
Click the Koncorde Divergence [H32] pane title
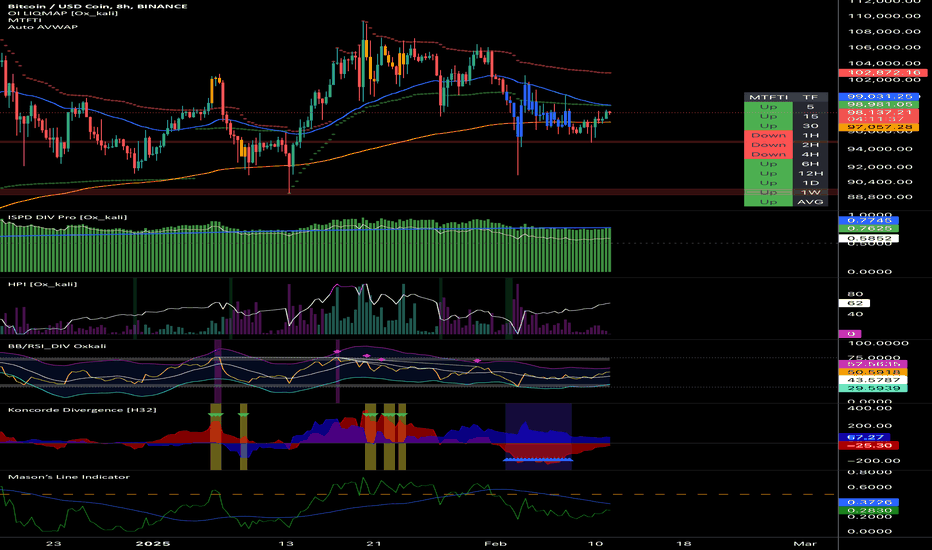point(82,410)
